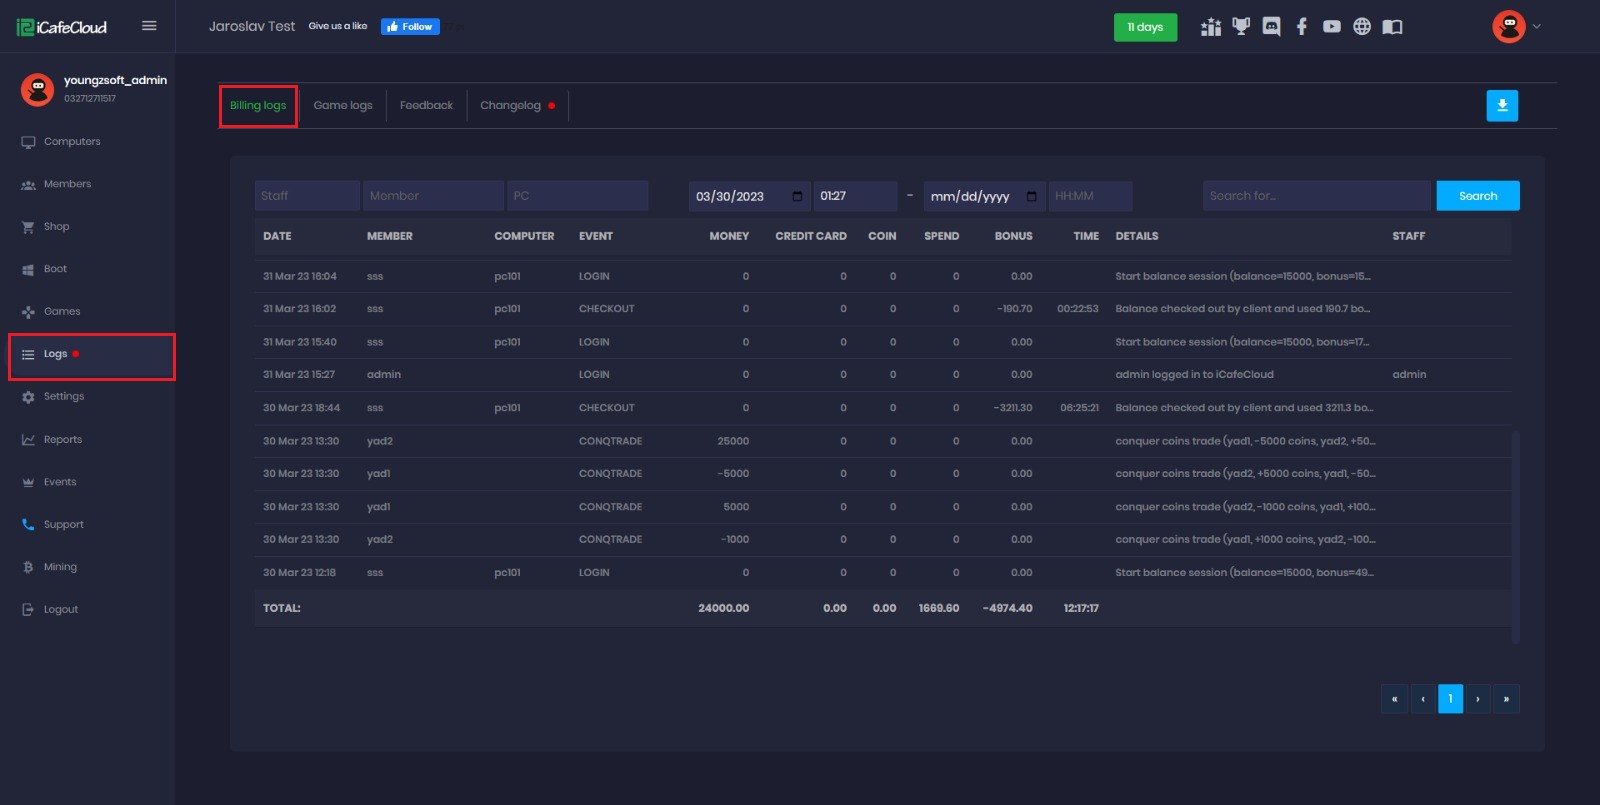Click the blue Search button

click(1477, 196)
